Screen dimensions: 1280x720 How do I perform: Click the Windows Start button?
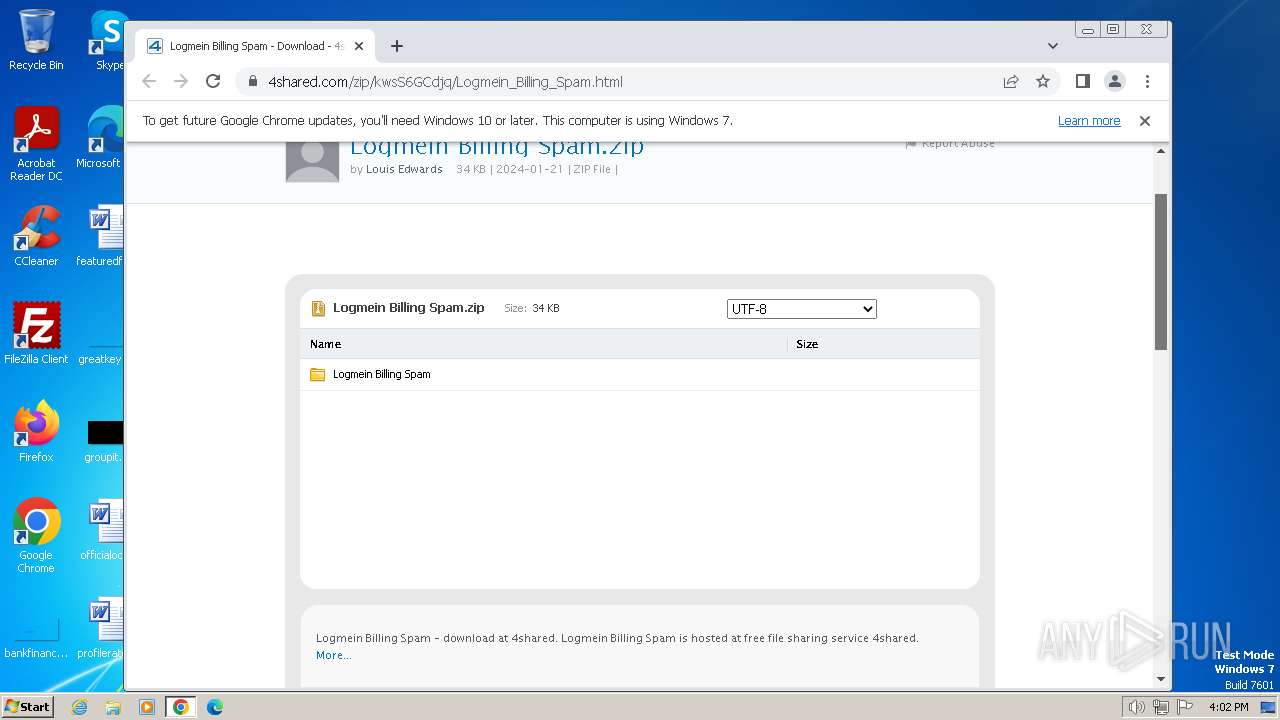(28, 706)
